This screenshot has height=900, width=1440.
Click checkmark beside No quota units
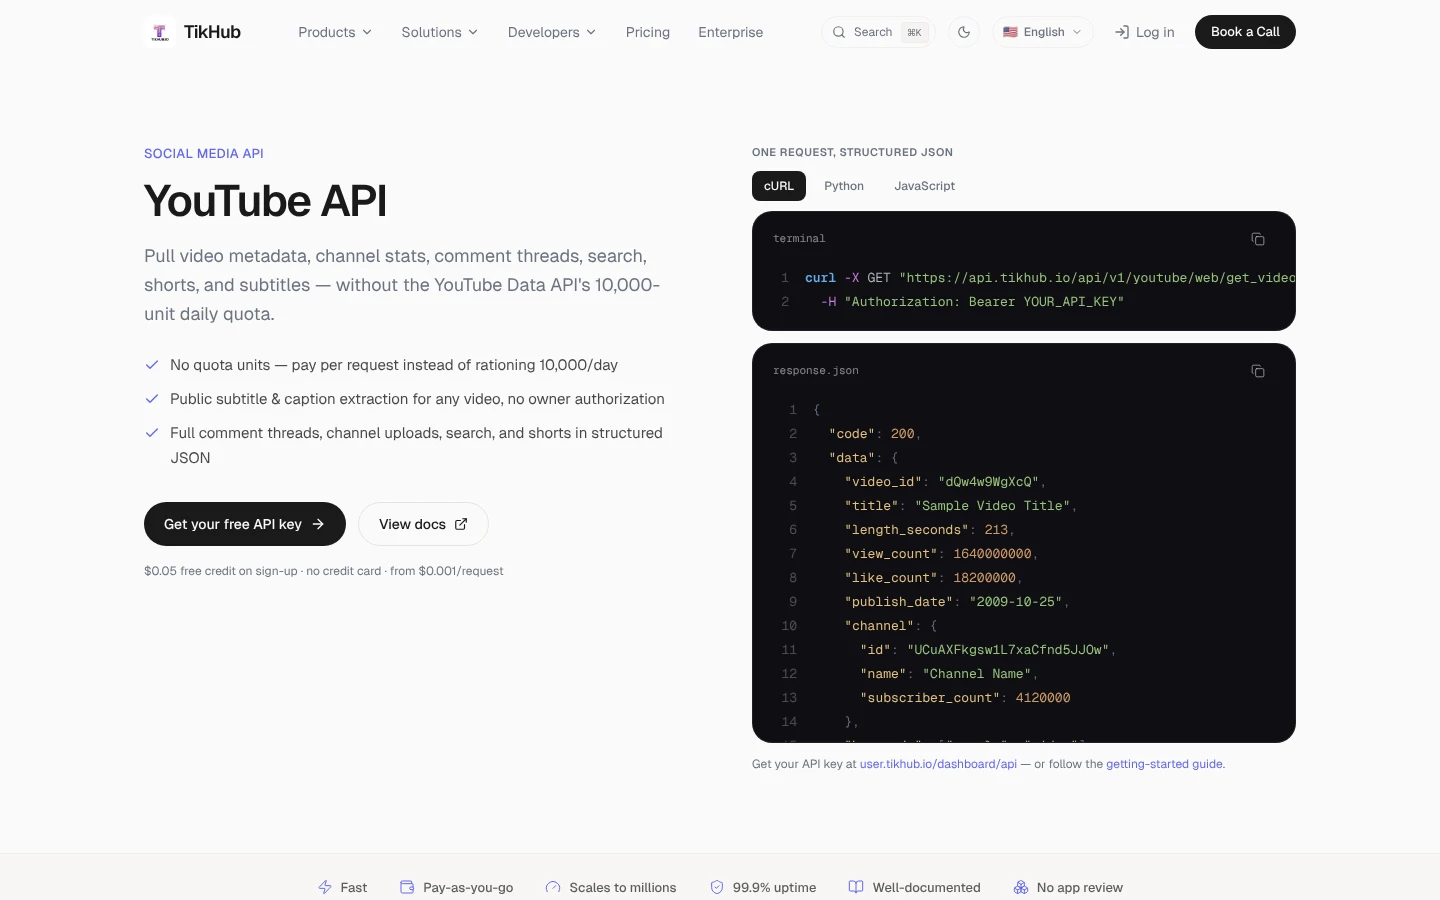(152, 365)
